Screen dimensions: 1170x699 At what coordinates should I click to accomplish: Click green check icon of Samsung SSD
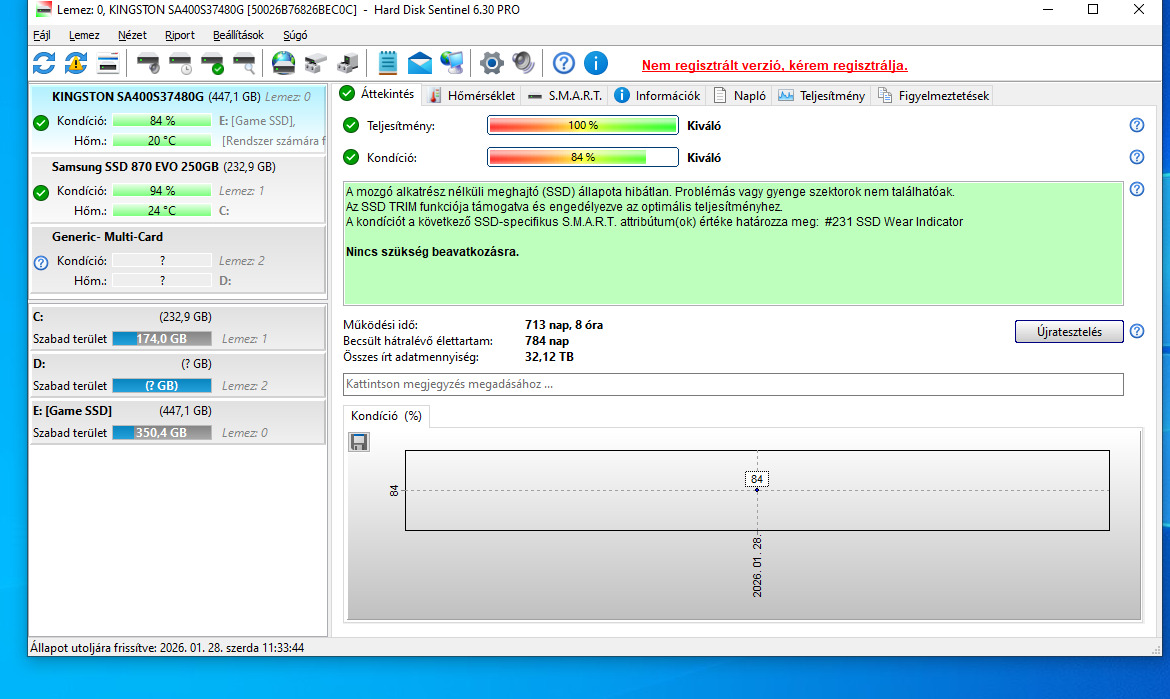[41, 192]
